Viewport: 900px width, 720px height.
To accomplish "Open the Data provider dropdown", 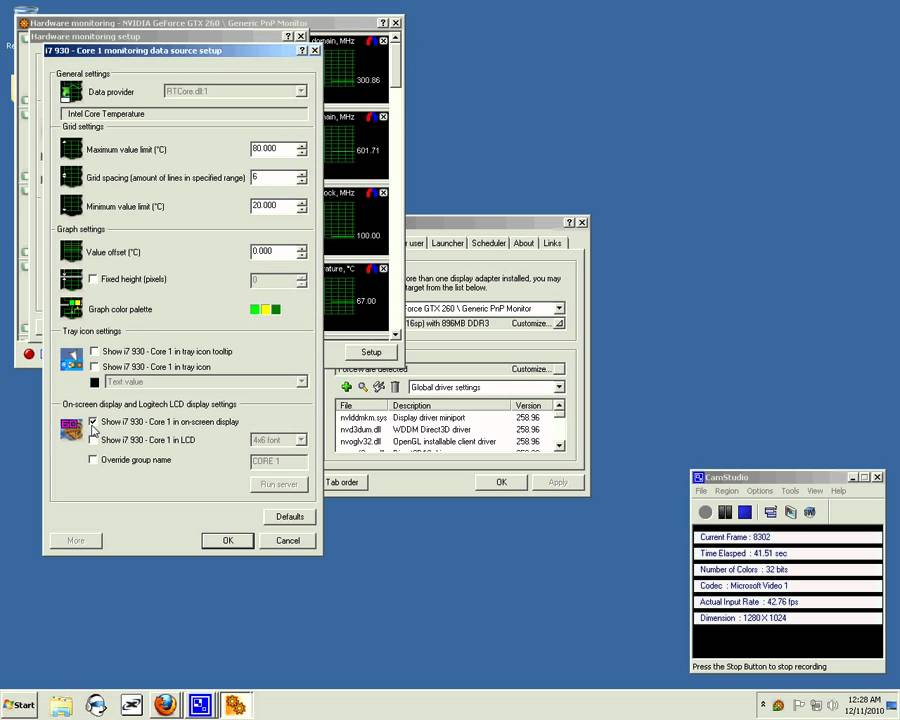I will coord(301,91).
